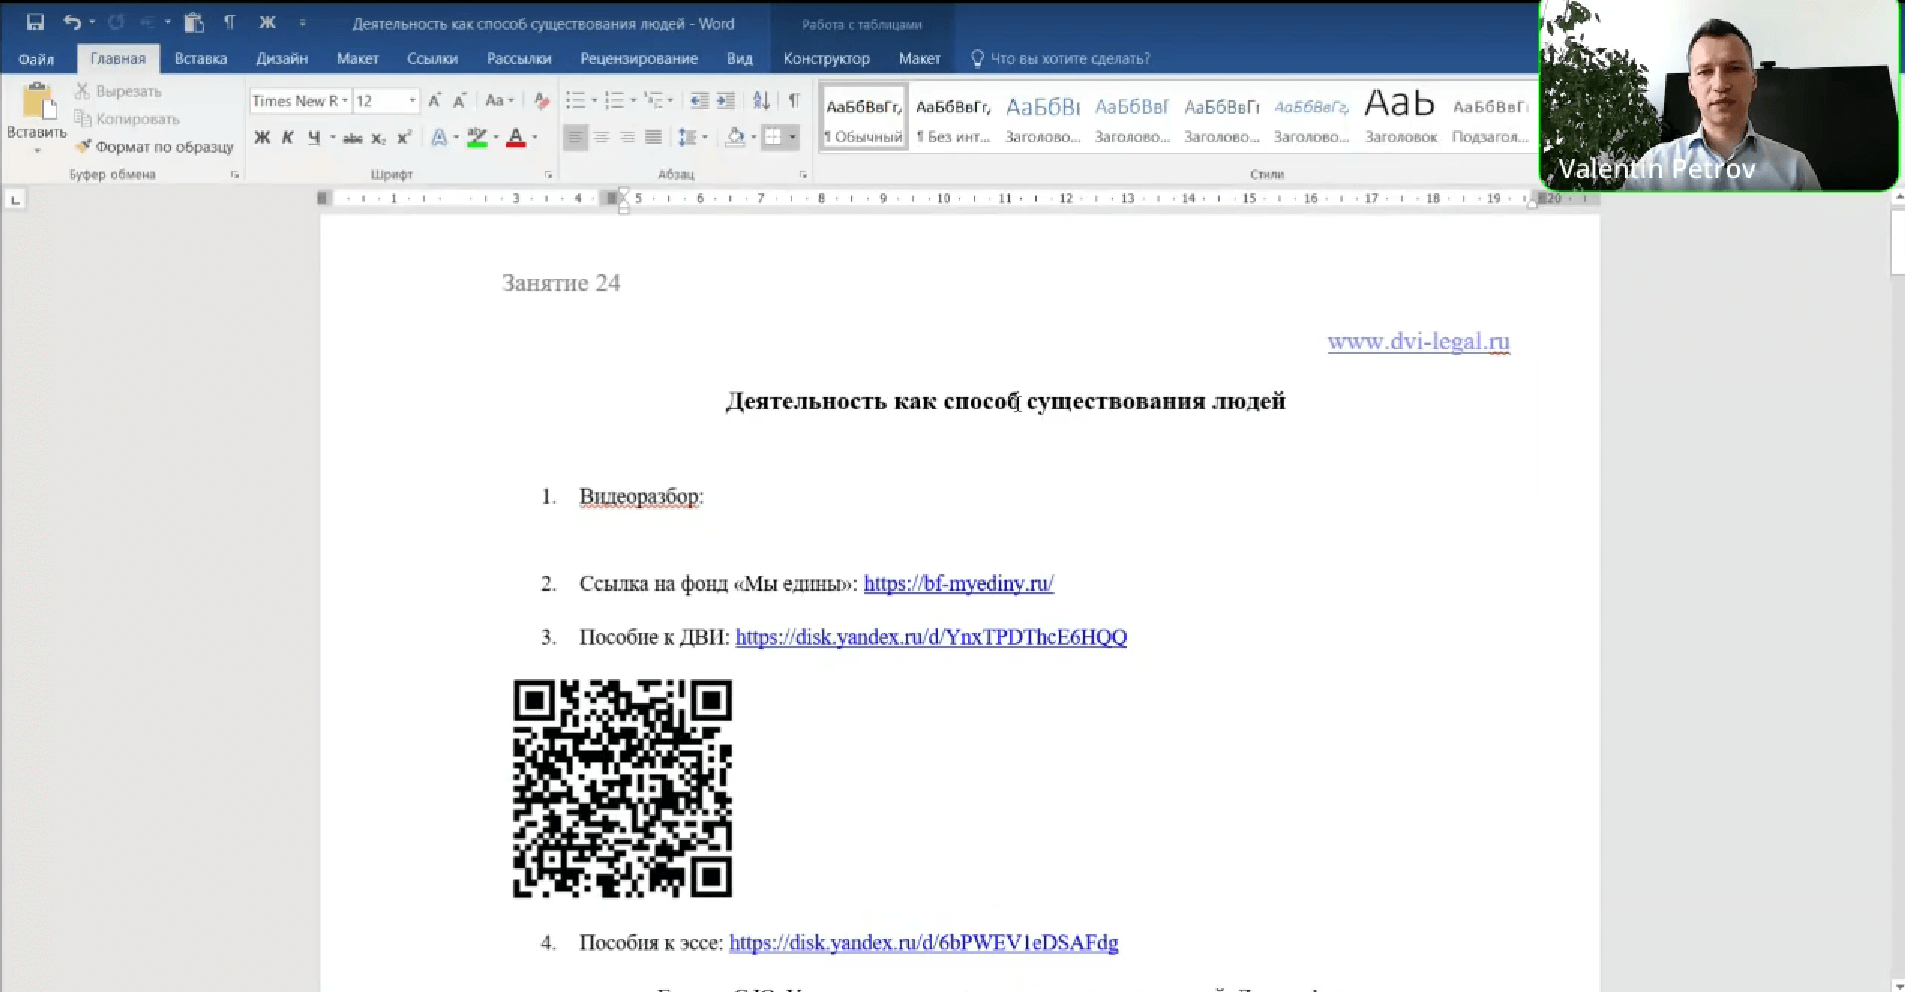Apply text effects button
This screenshot has height=992, width=1905.
(439, 138)
